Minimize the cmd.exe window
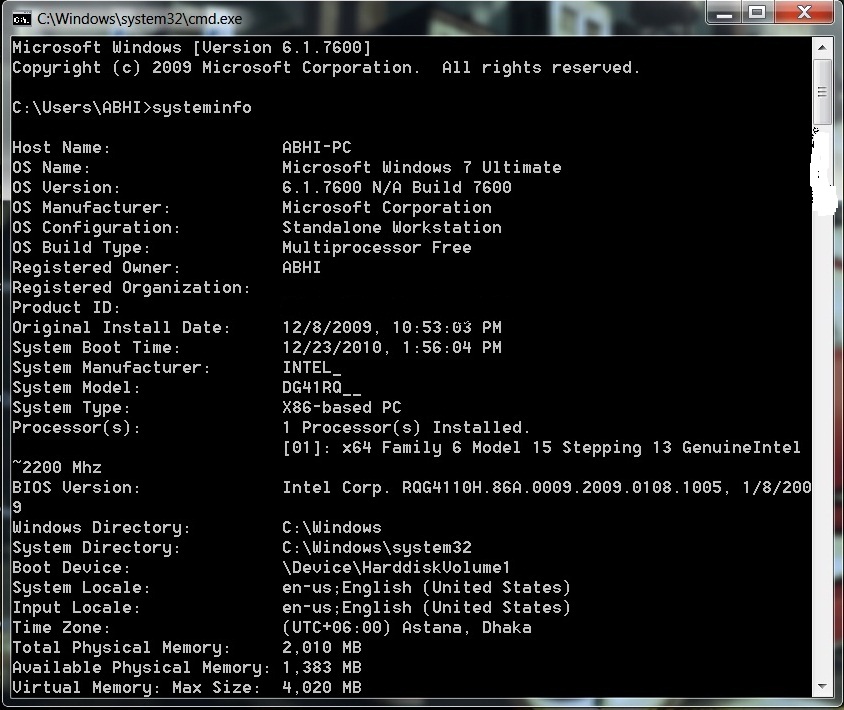Image resolution: width=844 pixels, height=710 pixels. click(725, 12)
